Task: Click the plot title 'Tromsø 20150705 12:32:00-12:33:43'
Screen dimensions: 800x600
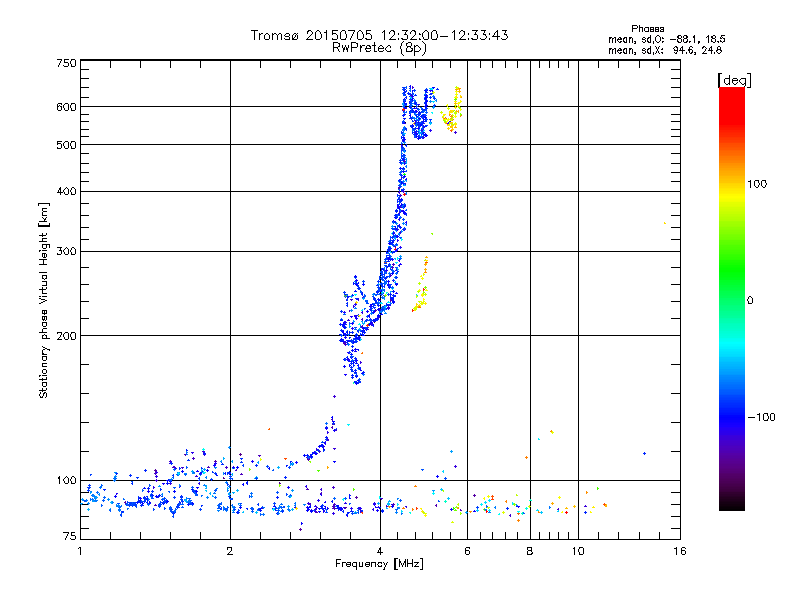Action: (379, 35)
